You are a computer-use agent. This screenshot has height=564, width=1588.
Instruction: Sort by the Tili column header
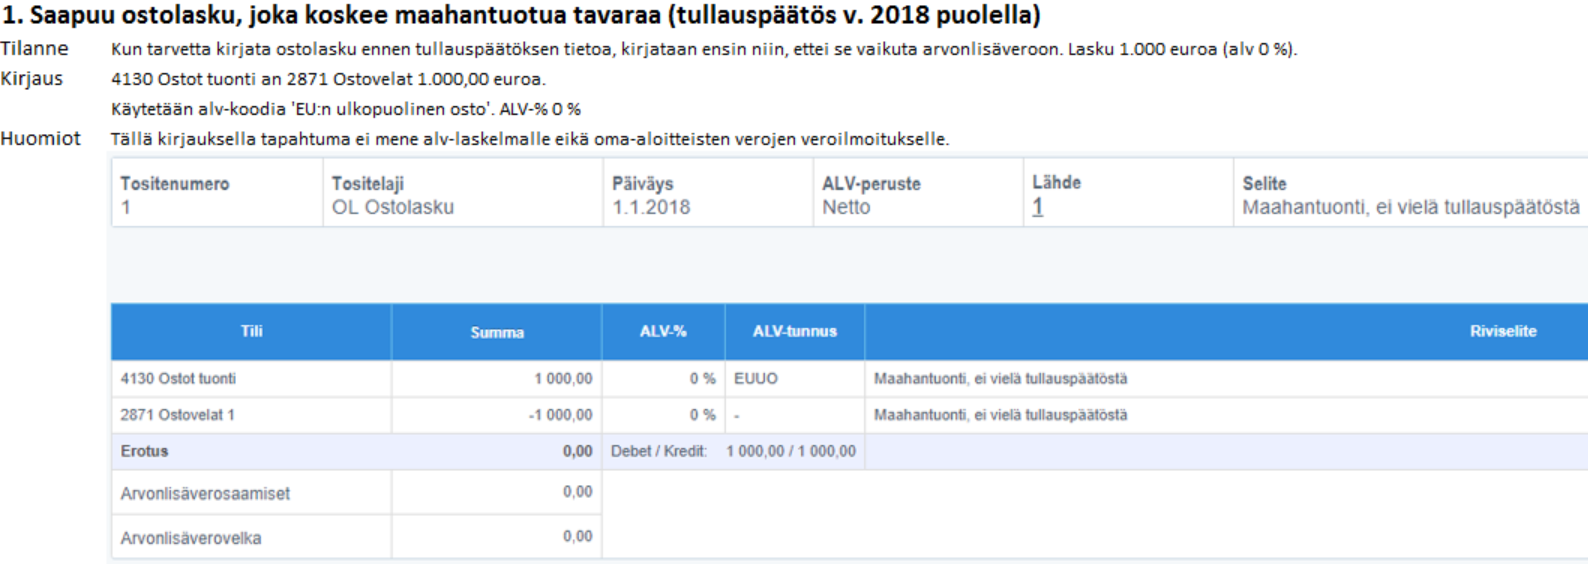click(x=251, y=331)
